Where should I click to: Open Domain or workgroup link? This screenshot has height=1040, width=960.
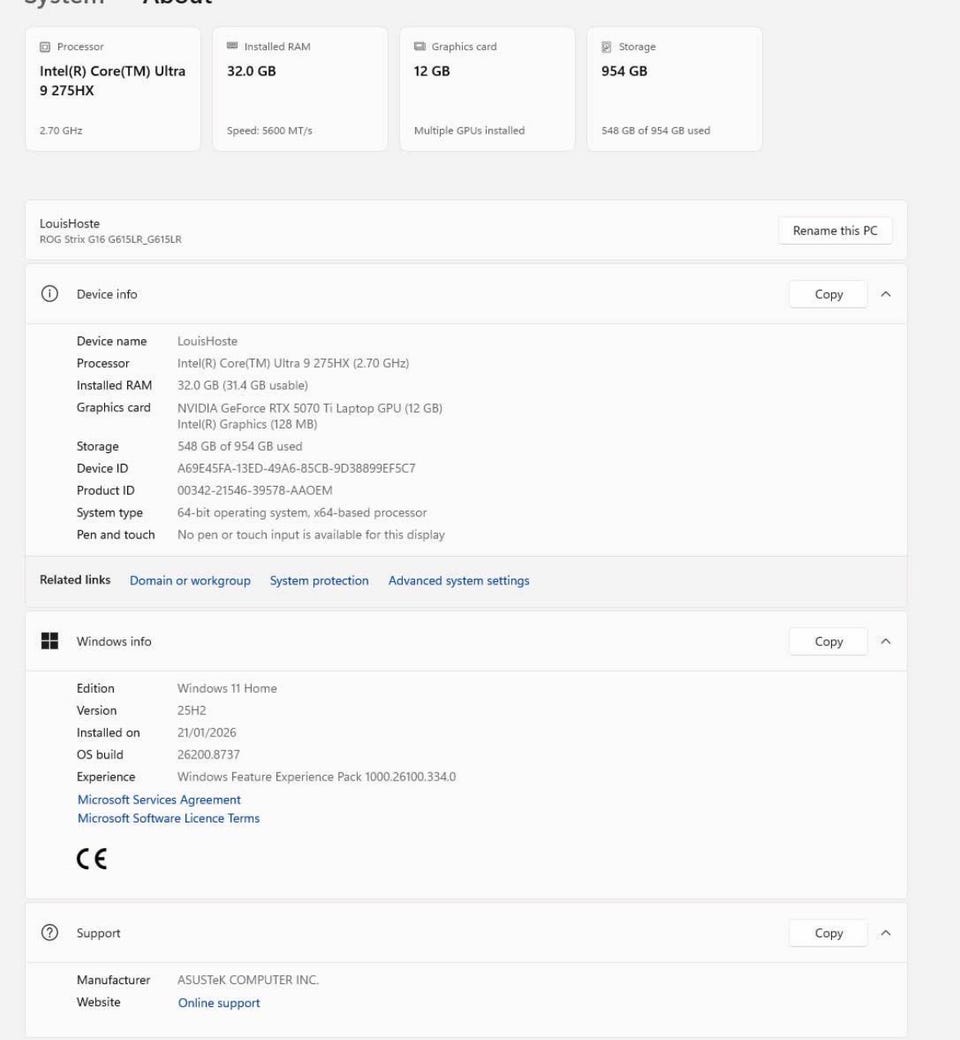190,580
